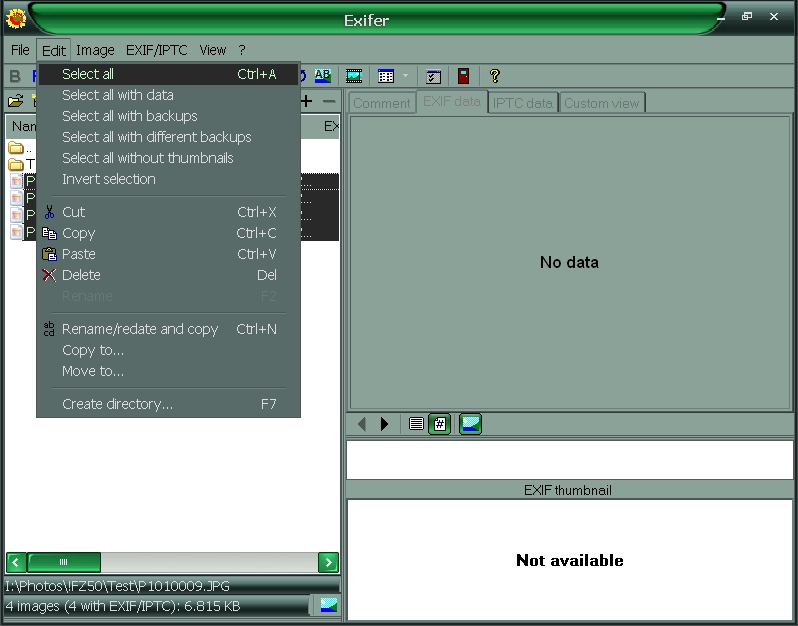798x626 pixels.
Task: Click the image preview icon in status bar
Action: click(328, 605)
